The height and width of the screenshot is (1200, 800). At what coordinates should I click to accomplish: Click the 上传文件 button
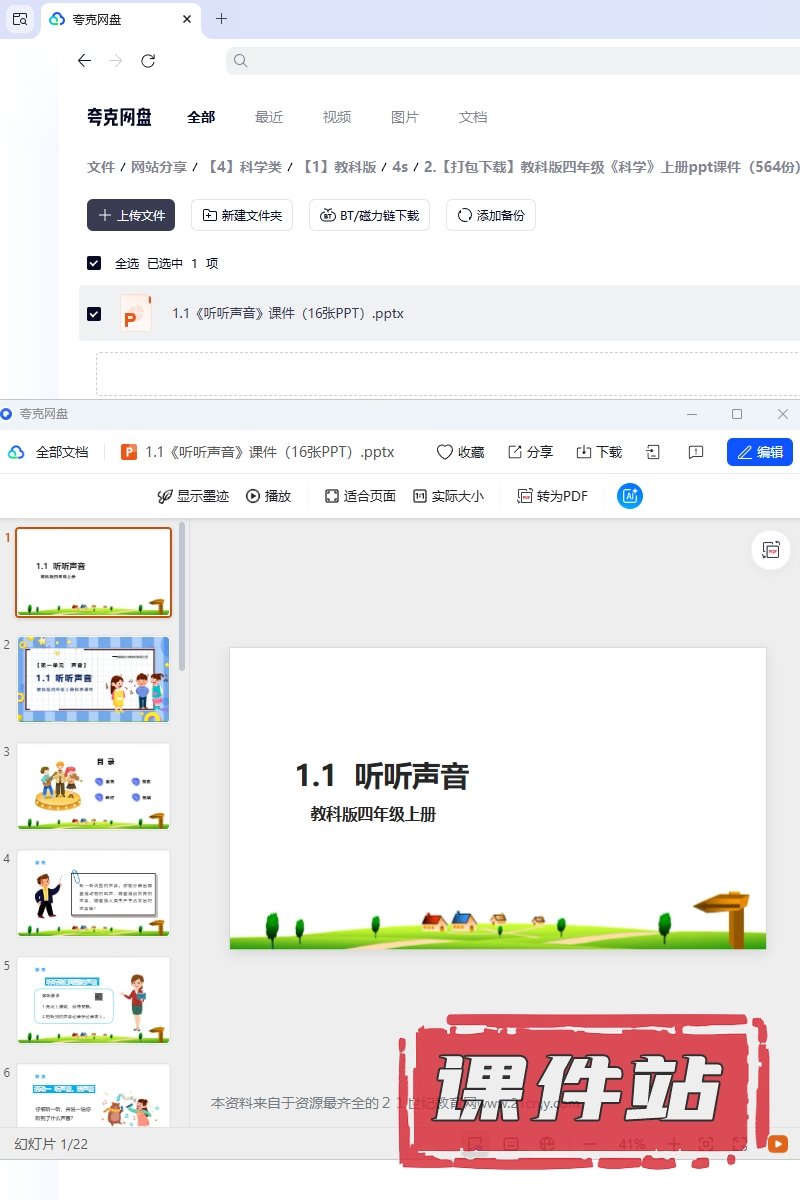(131, 215)
